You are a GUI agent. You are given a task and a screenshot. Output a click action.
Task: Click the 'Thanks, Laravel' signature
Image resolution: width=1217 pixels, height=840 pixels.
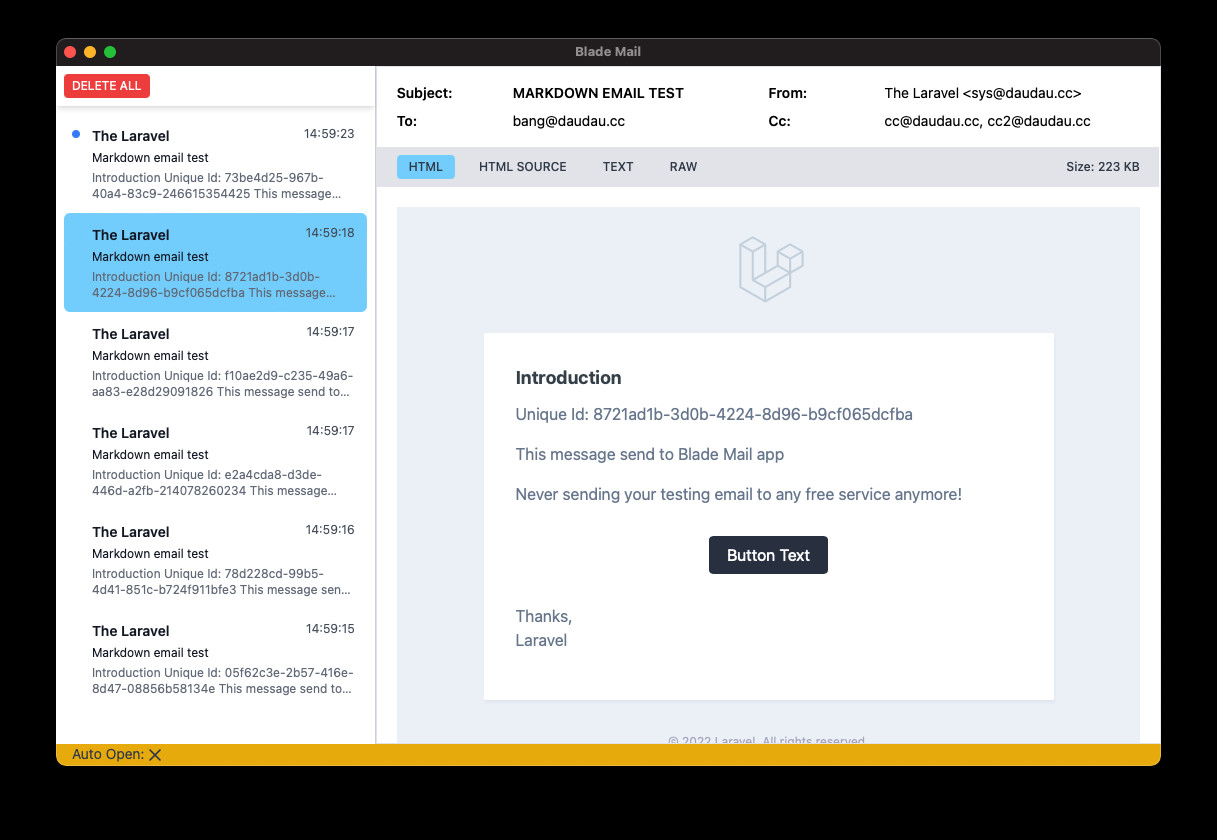(544, 628)
